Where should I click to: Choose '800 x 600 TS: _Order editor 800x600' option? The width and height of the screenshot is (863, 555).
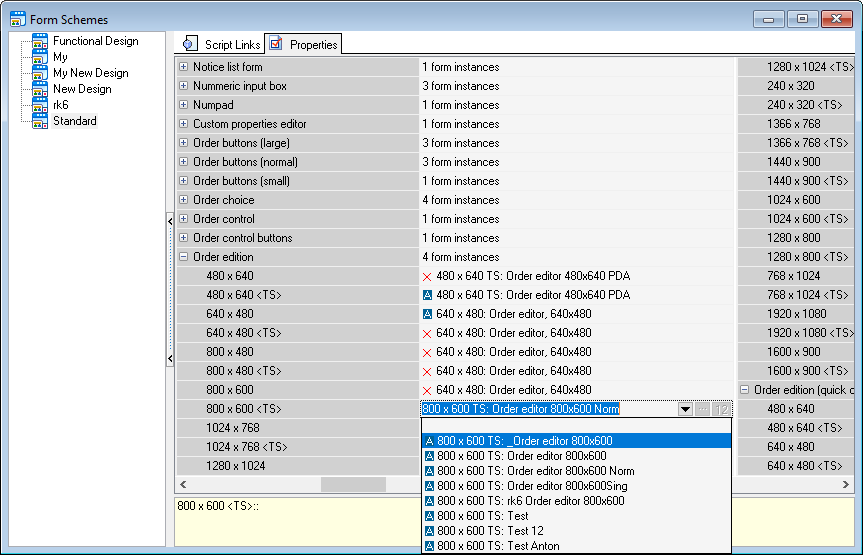(x=576, y=441)
